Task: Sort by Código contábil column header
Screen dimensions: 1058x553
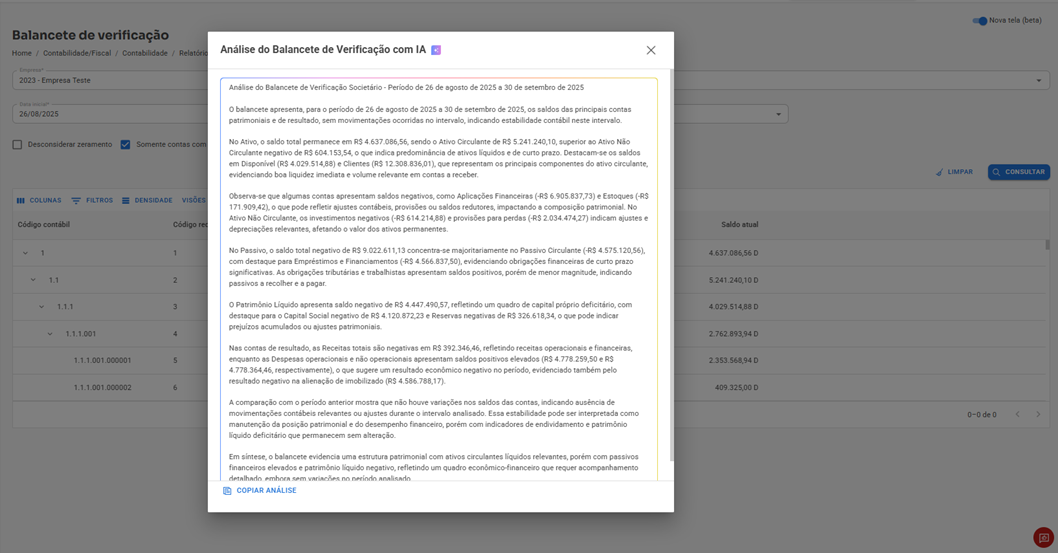Action: tap(44, 225)
